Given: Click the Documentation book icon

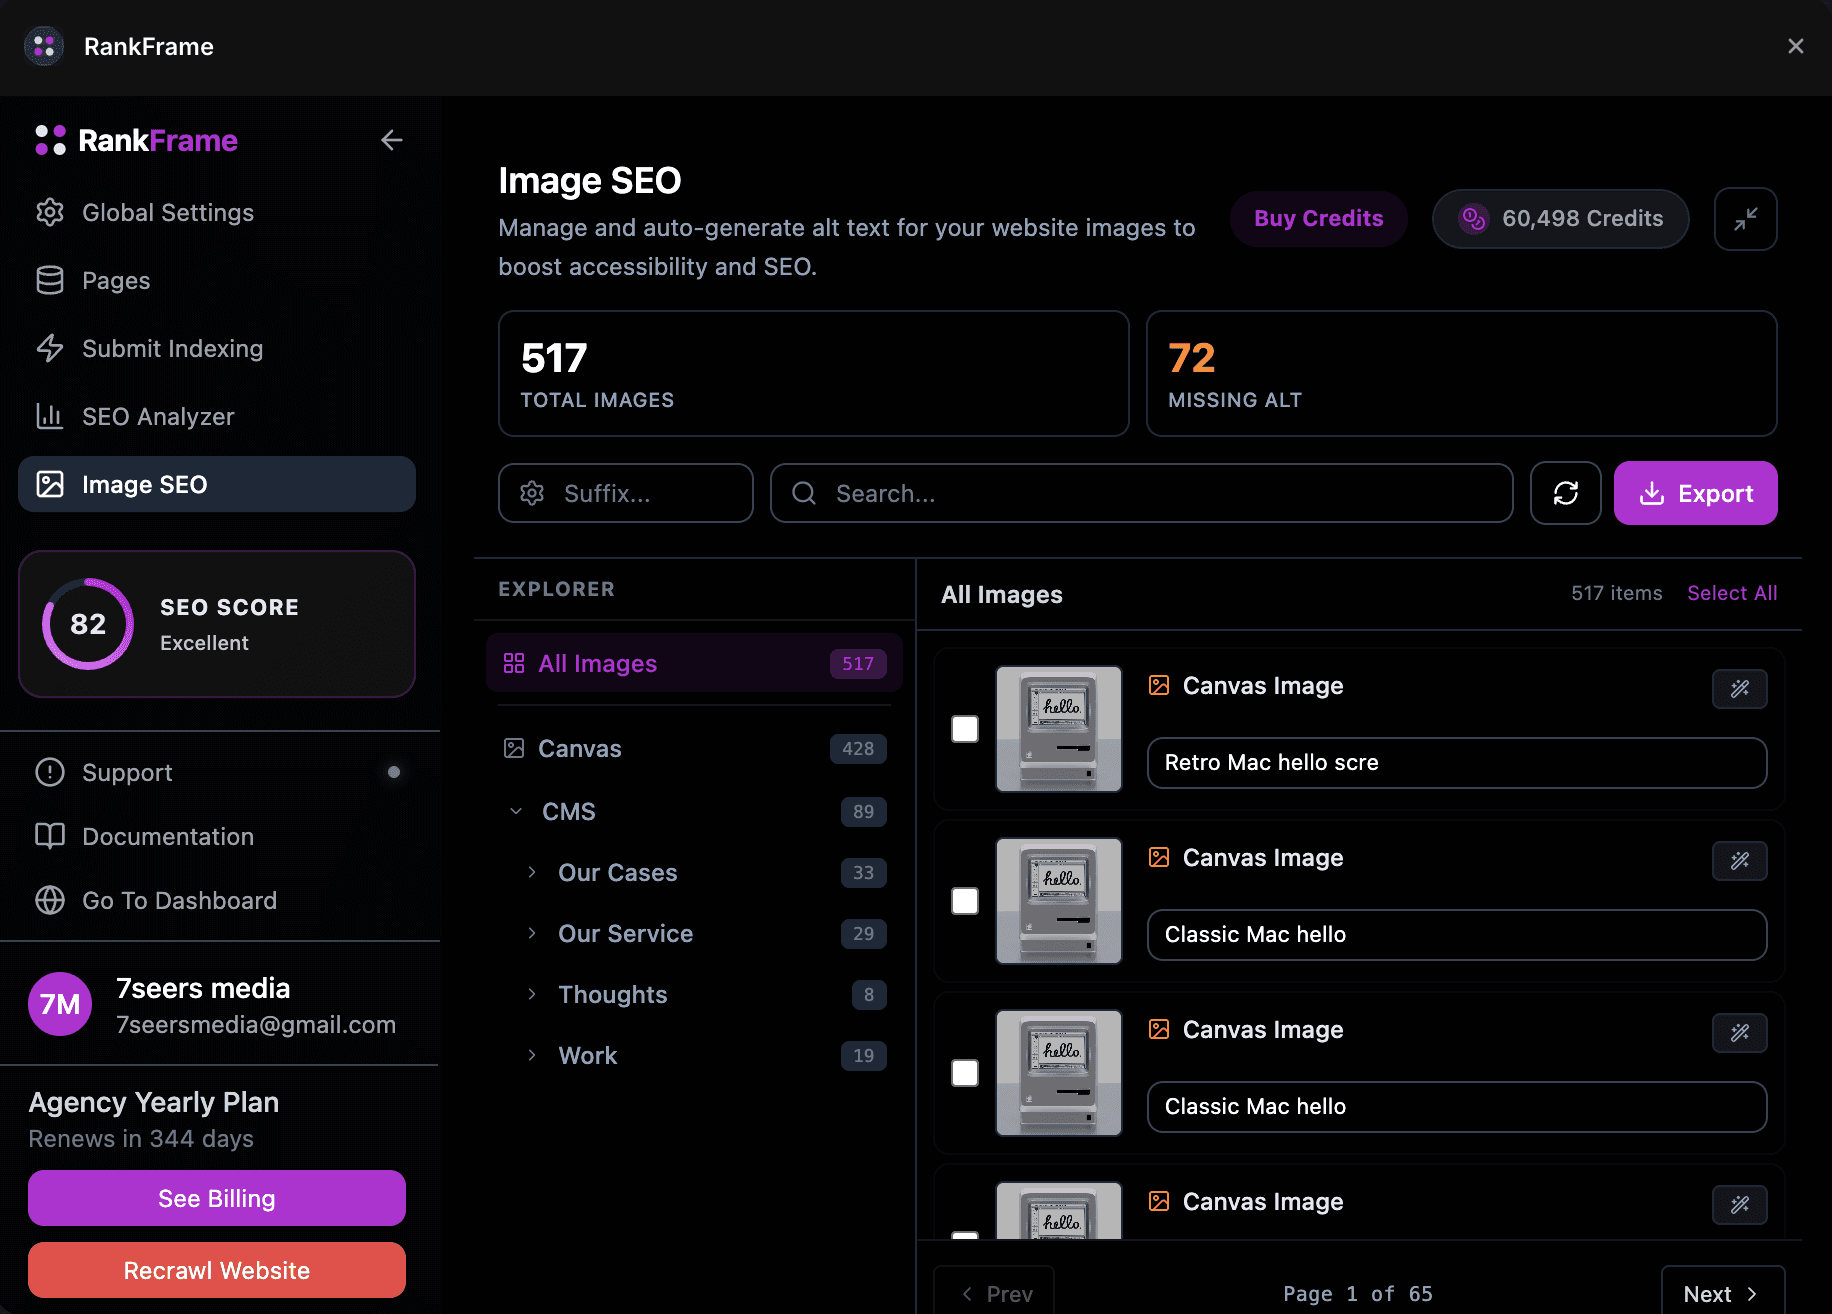Looking at the screenshot, I should tap(50, 836).
